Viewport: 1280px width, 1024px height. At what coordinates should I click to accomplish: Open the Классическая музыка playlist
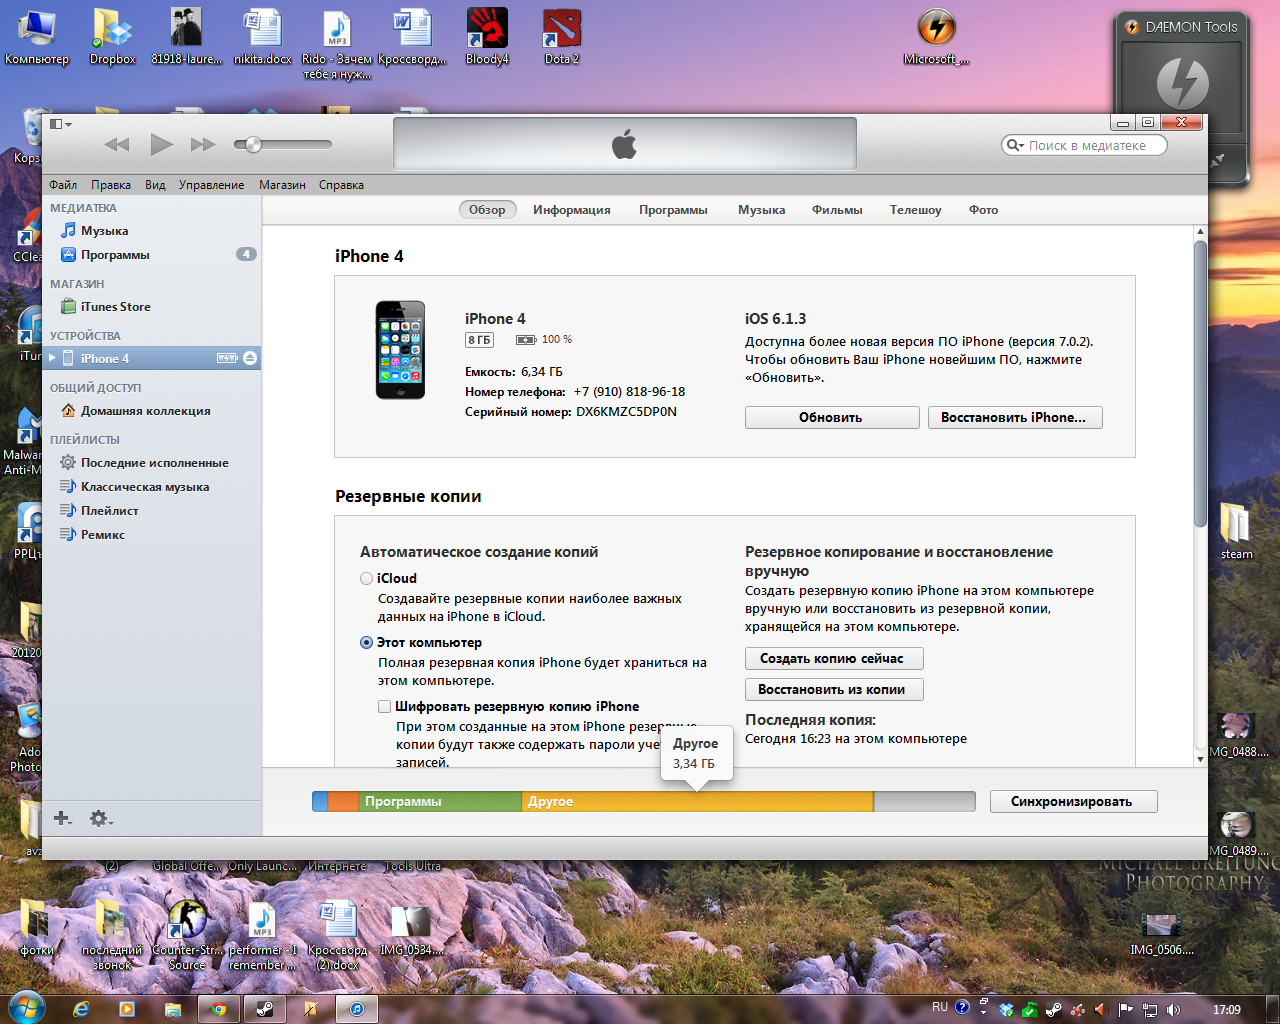click(x=144, y=486)
